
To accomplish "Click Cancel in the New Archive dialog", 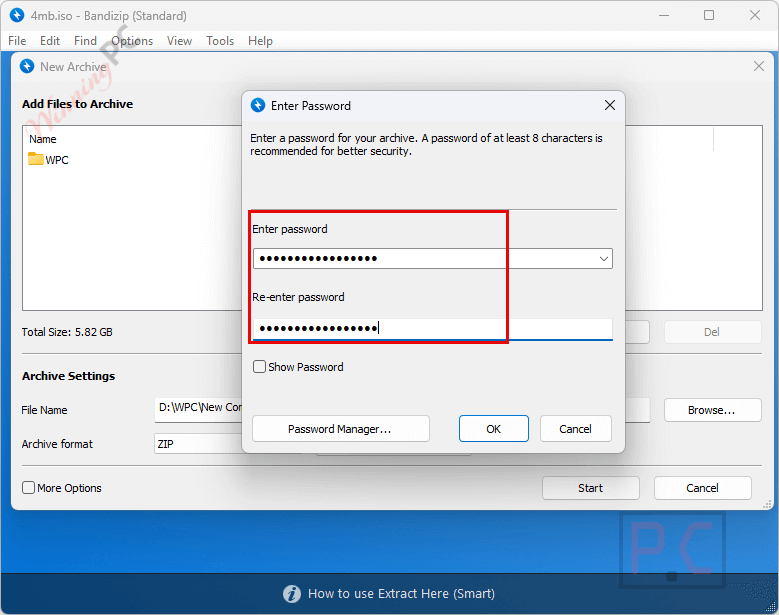I will (702, 488).
